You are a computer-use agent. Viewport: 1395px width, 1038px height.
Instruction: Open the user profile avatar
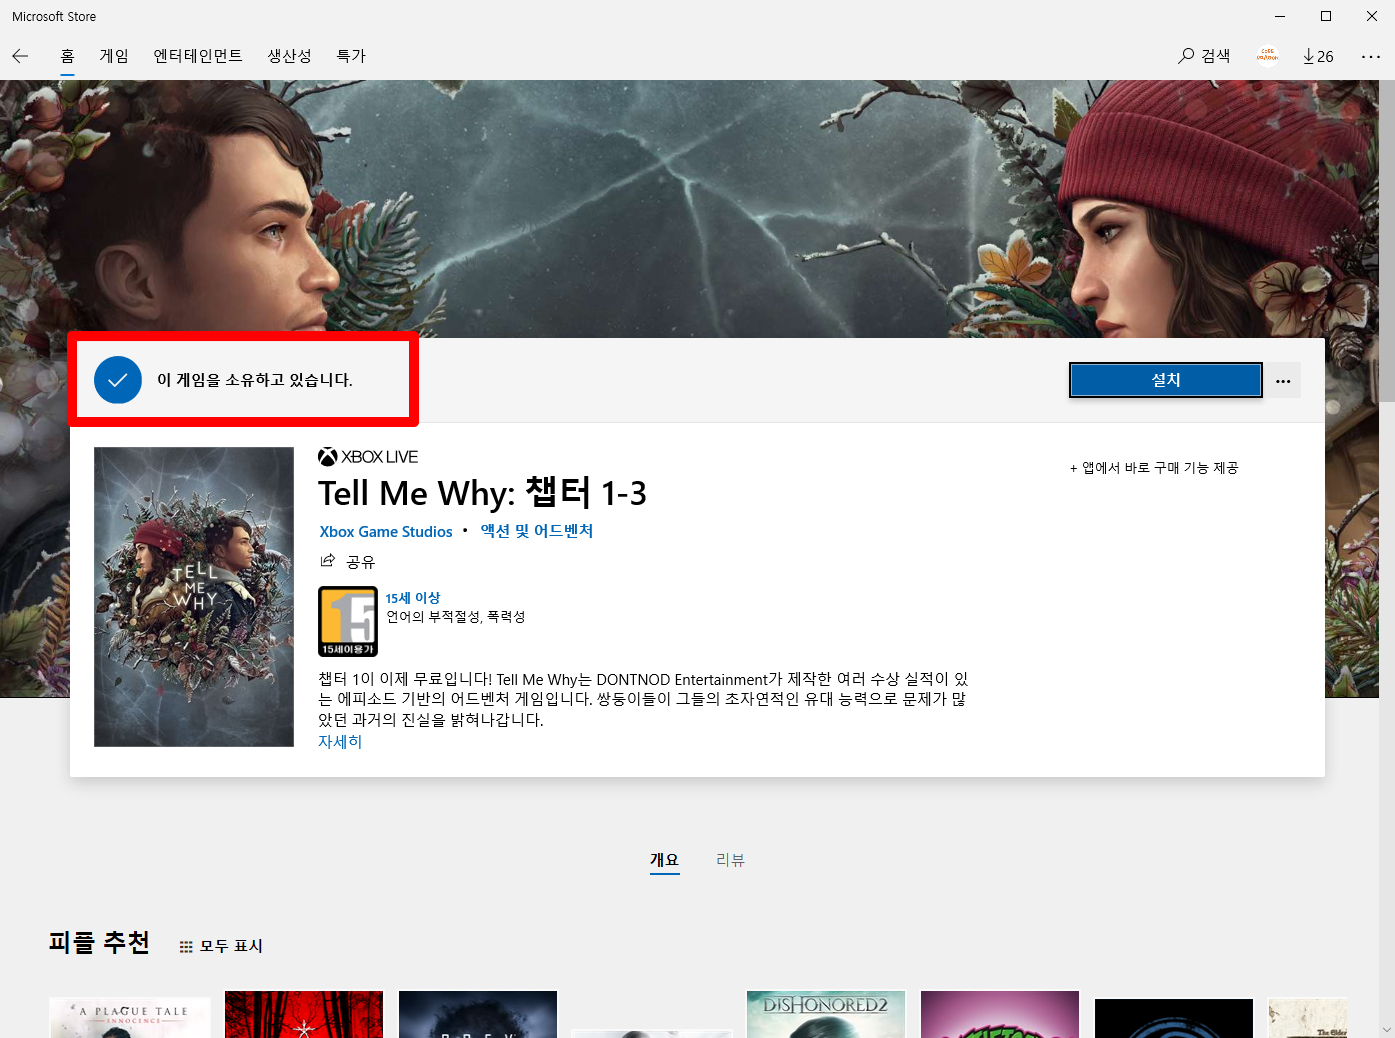1267,56
